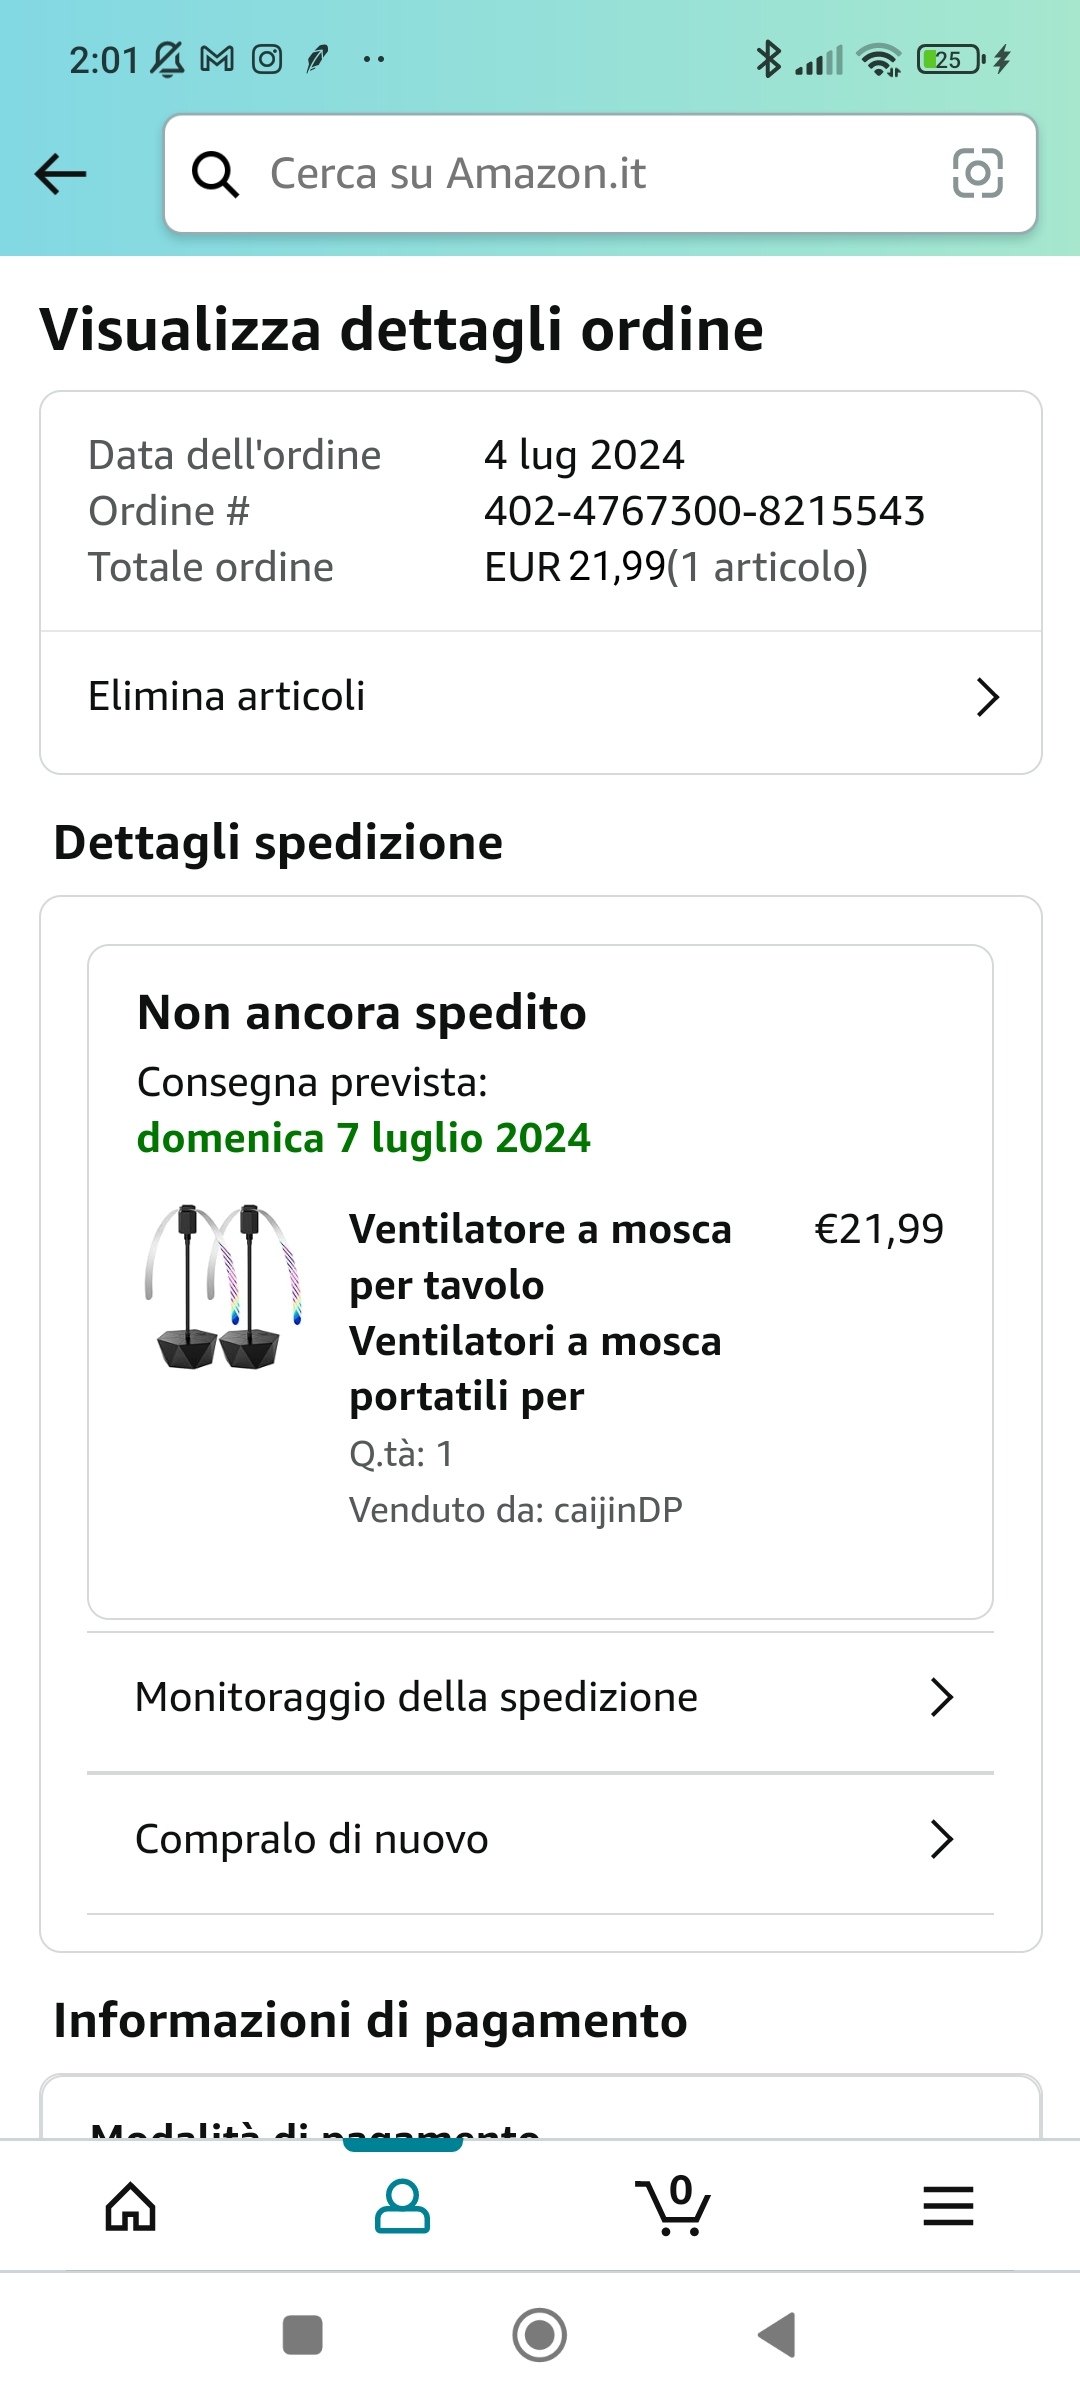The width and height of the screenshot is (1080, 2400).
Task: Tap Android recent apps square
Action: pyautogui.click(x=303, y=2335)
